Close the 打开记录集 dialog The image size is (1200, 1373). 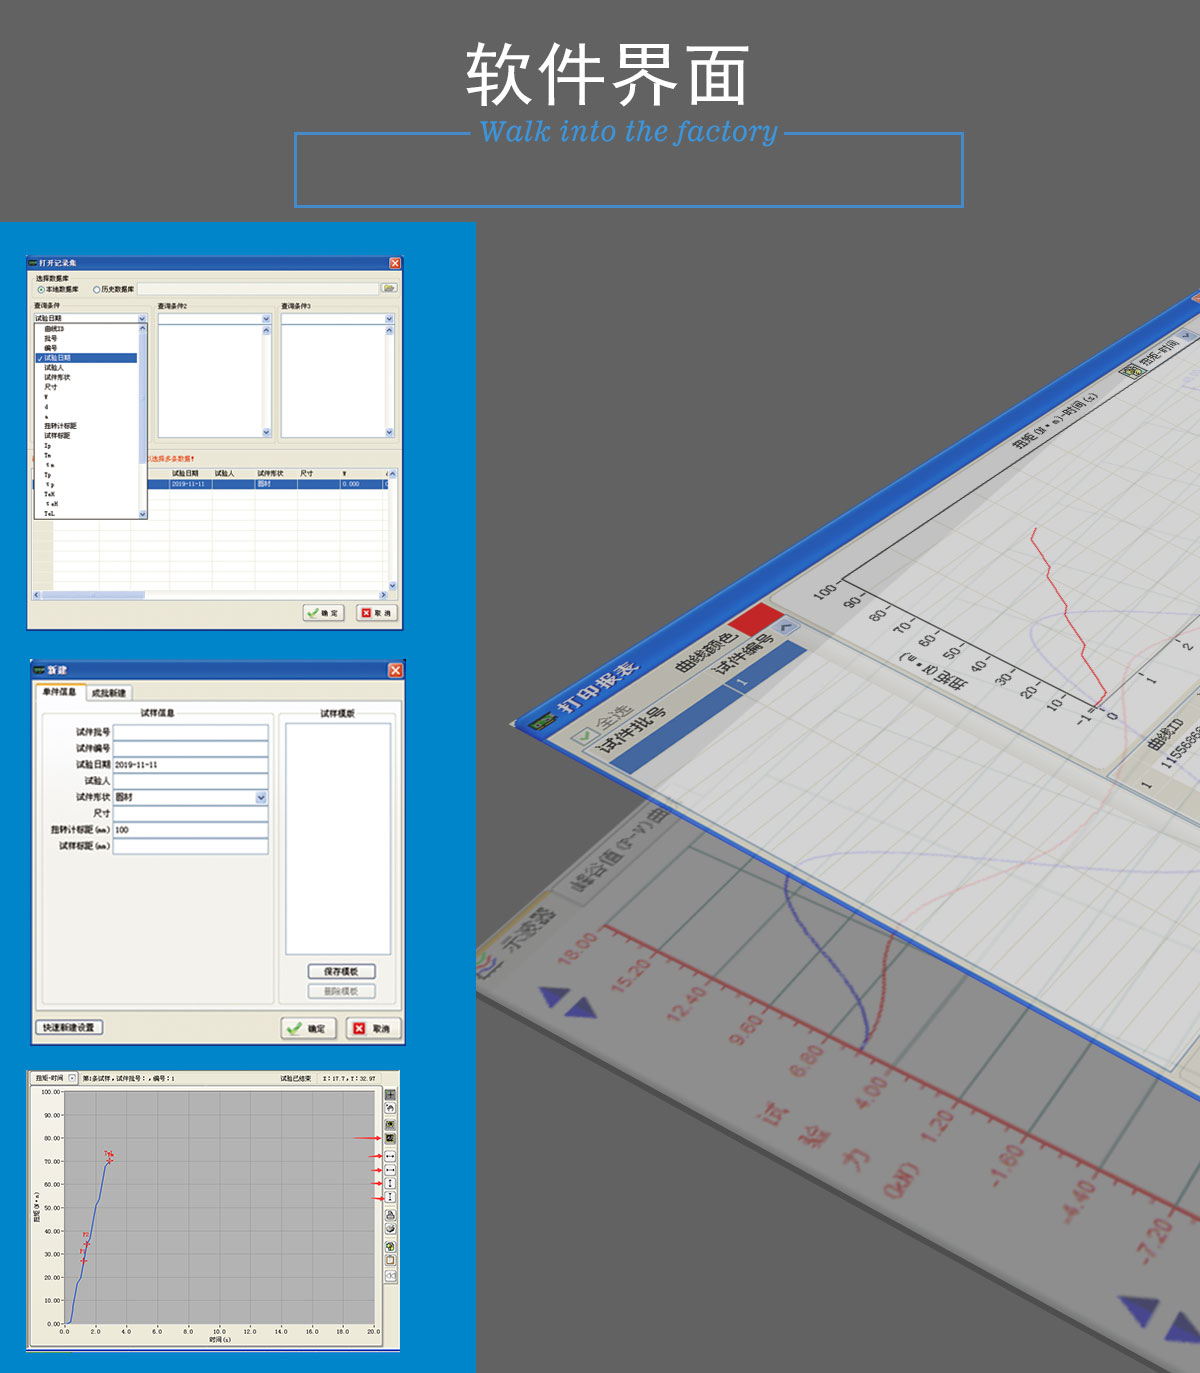pyautogui.click(x=395, y=263)
